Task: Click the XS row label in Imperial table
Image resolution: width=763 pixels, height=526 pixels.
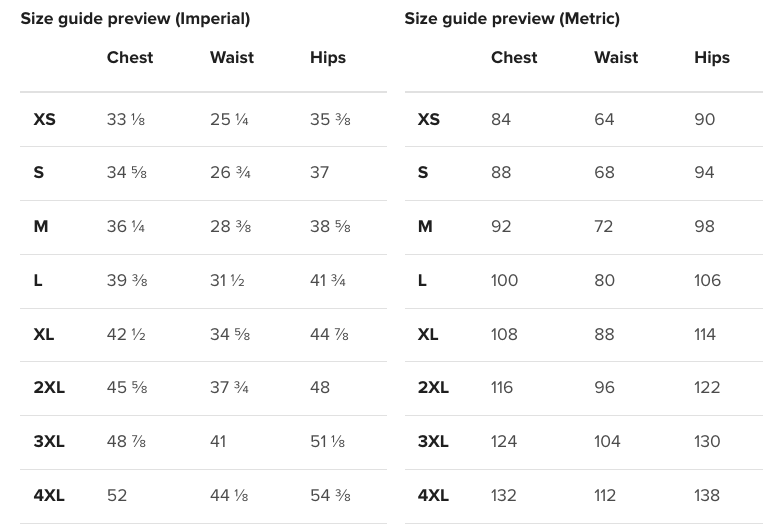Action: pos(44,119)
